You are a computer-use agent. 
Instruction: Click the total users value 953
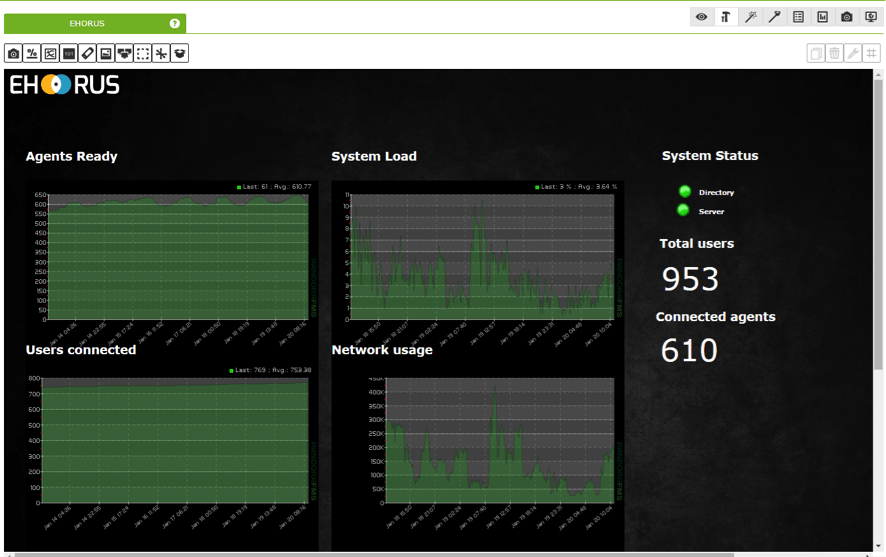pyautogui.click(x=690, y=279)
